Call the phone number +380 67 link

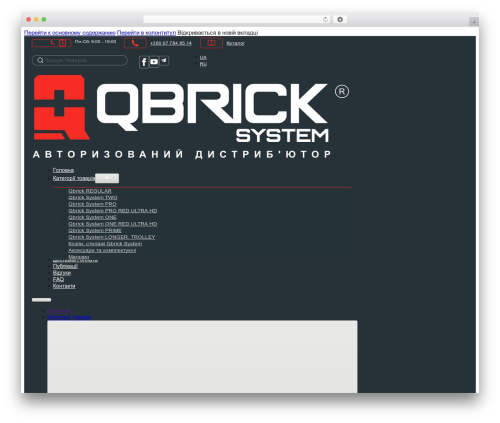171,43
